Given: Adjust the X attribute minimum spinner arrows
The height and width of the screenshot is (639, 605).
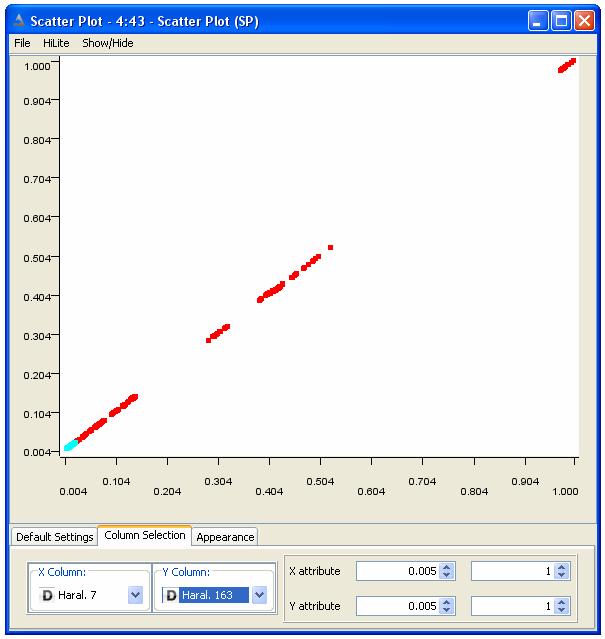Looking at the screenshot, I should pyautogui.click(x=447, y=571).
